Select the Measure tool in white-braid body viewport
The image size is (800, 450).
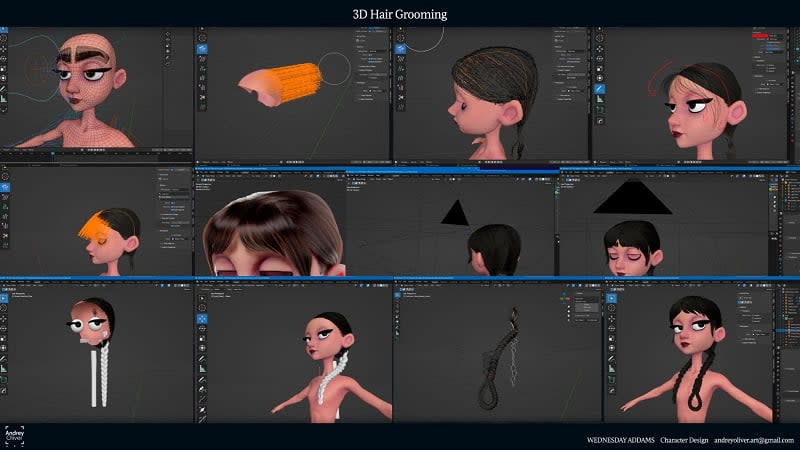tap(203, 368)
